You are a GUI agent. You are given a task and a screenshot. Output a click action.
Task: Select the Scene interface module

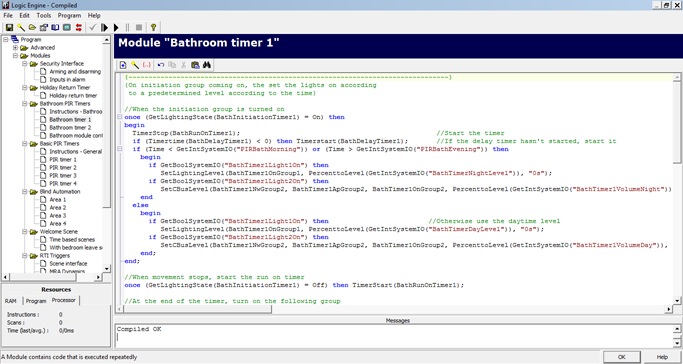tap(68, 263)
